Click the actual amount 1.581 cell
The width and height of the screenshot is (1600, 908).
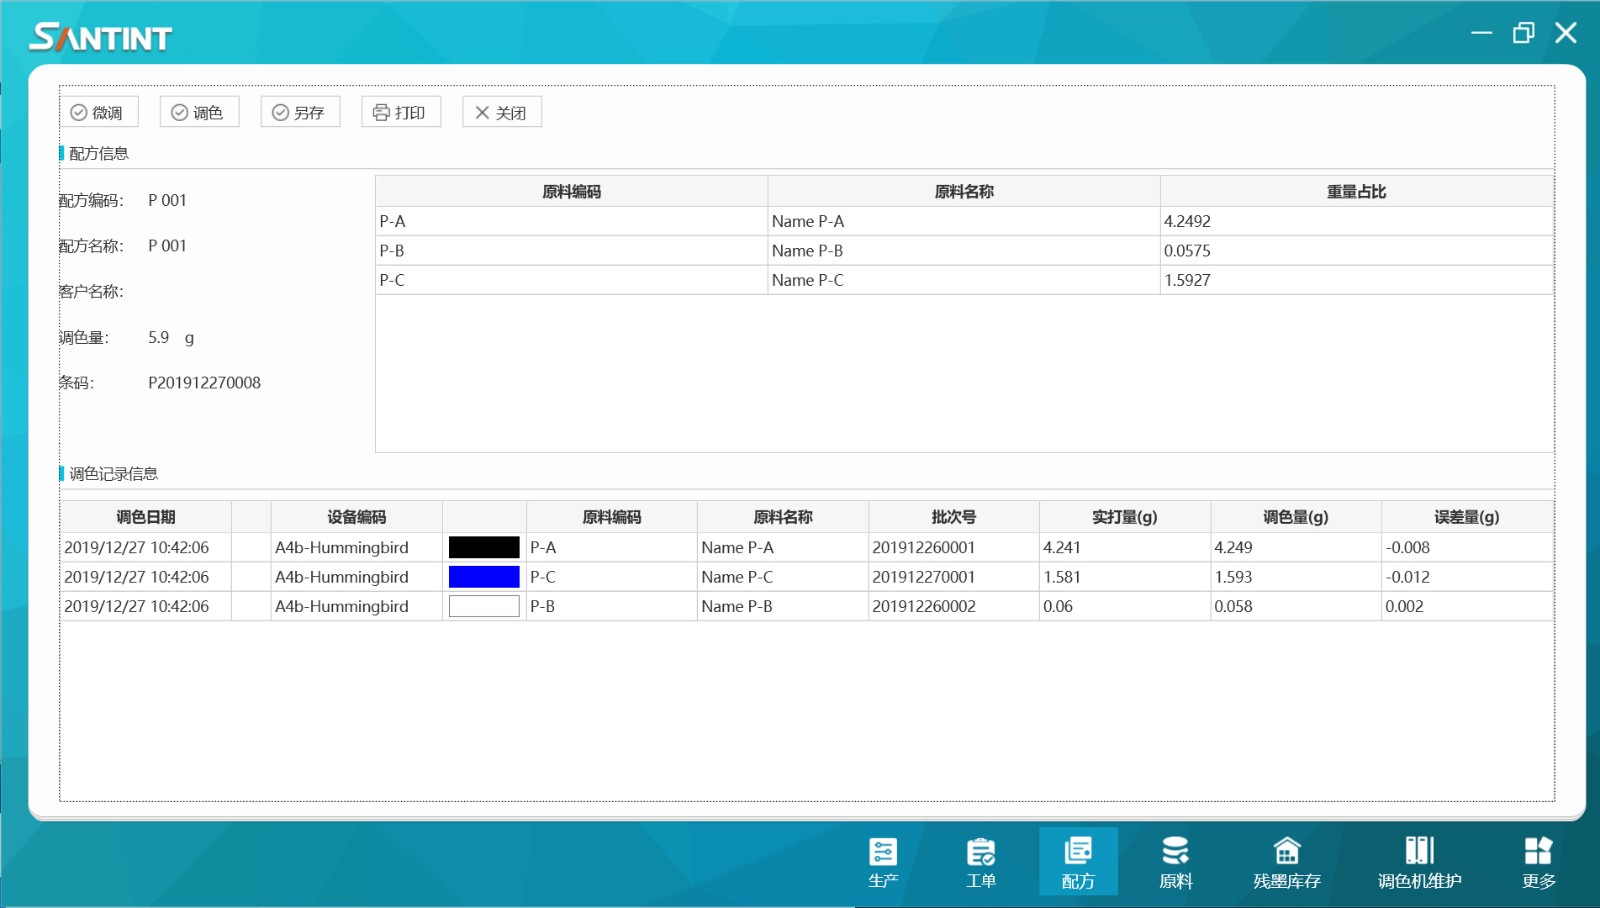point(1125,577)
